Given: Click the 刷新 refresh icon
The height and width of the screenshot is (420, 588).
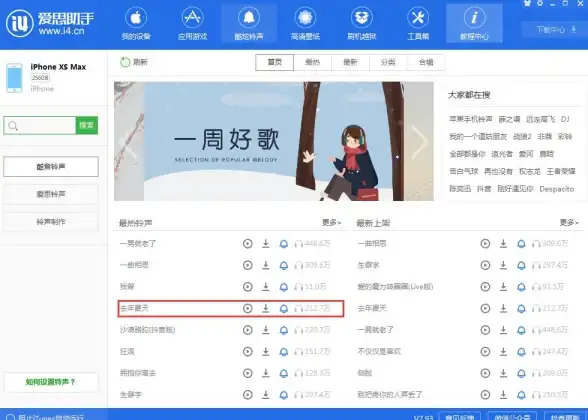Looking at the screenshot, I should tap(124, 62).
